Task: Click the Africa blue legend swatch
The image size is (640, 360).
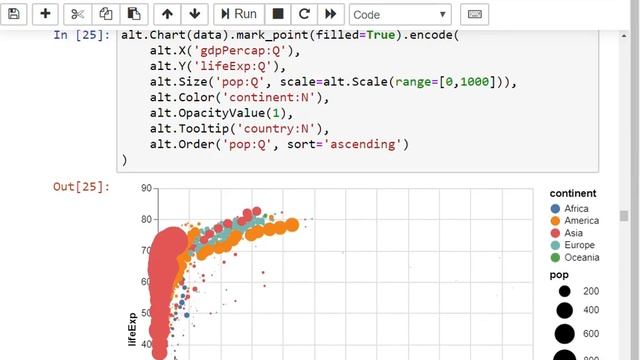Action: pyautogui.click(x=555, y=209)
